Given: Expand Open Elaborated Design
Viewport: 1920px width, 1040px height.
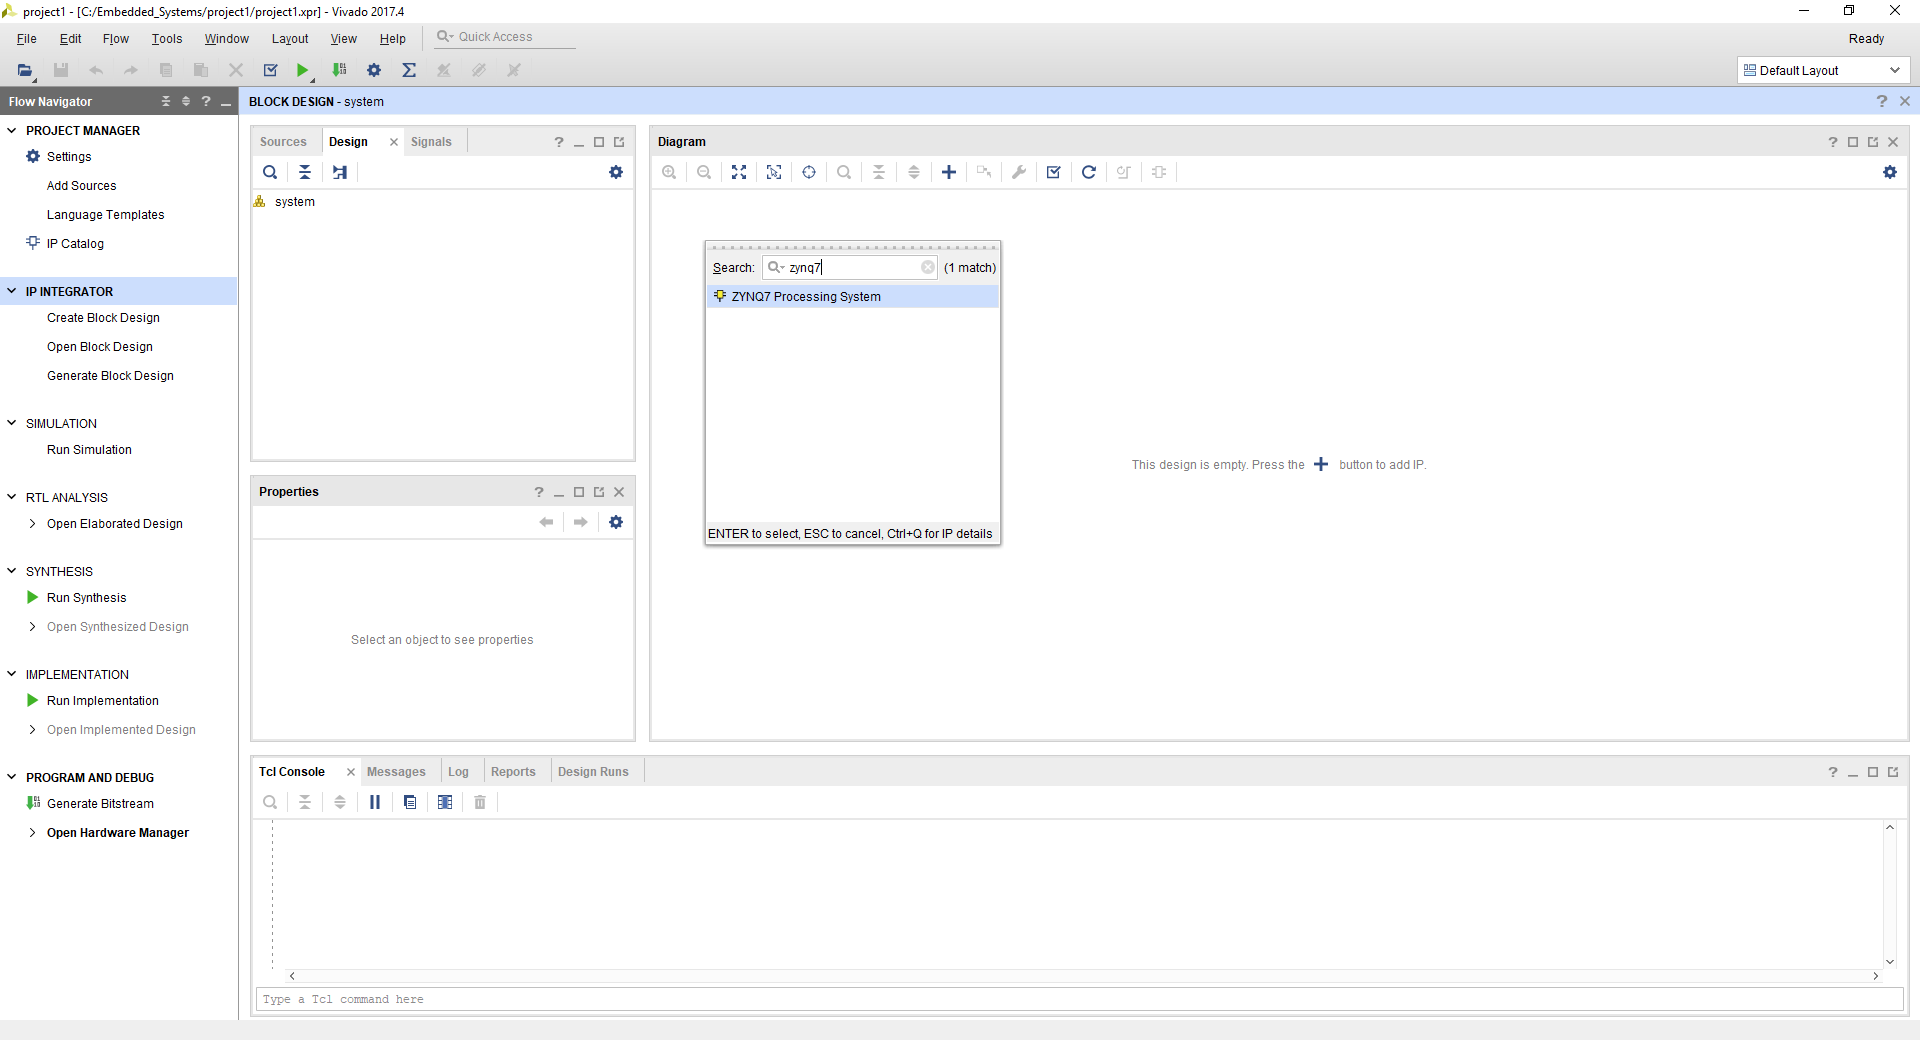Looking at the screenshot, I should [33, 523].
